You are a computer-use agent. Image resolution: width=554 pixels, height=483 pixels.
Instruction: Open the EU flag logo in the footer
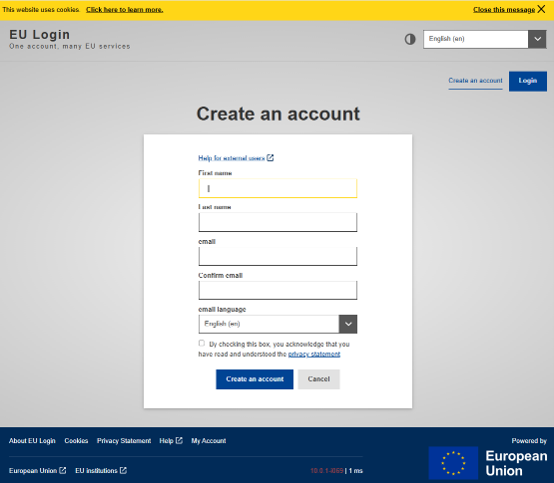coord(453,463)
